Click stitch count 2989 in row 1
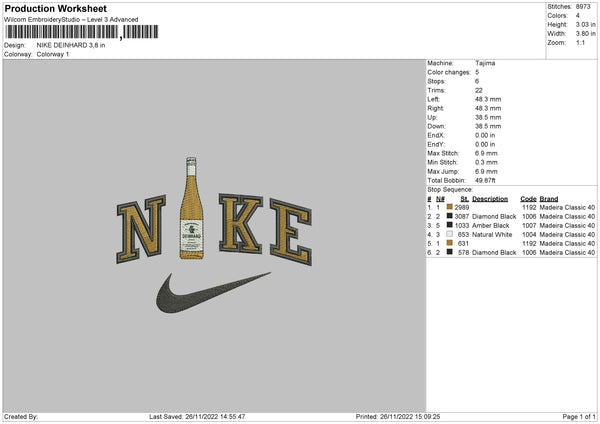Image resolution: width=600 pixels, height=424 pixels. tap(462, 207)
